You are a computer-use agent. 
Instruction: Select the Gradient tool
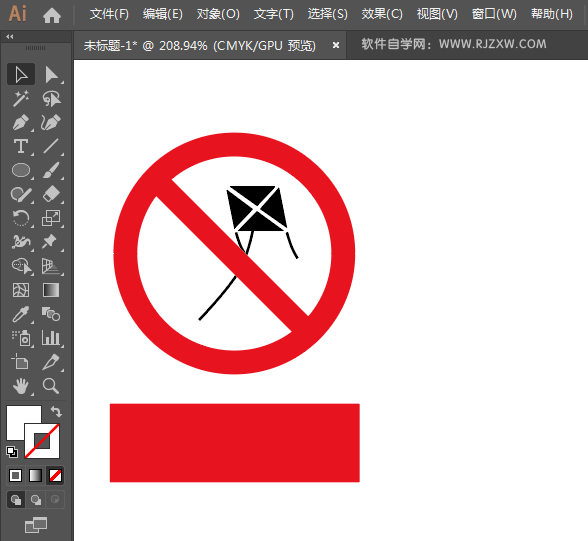coord(51,290)
